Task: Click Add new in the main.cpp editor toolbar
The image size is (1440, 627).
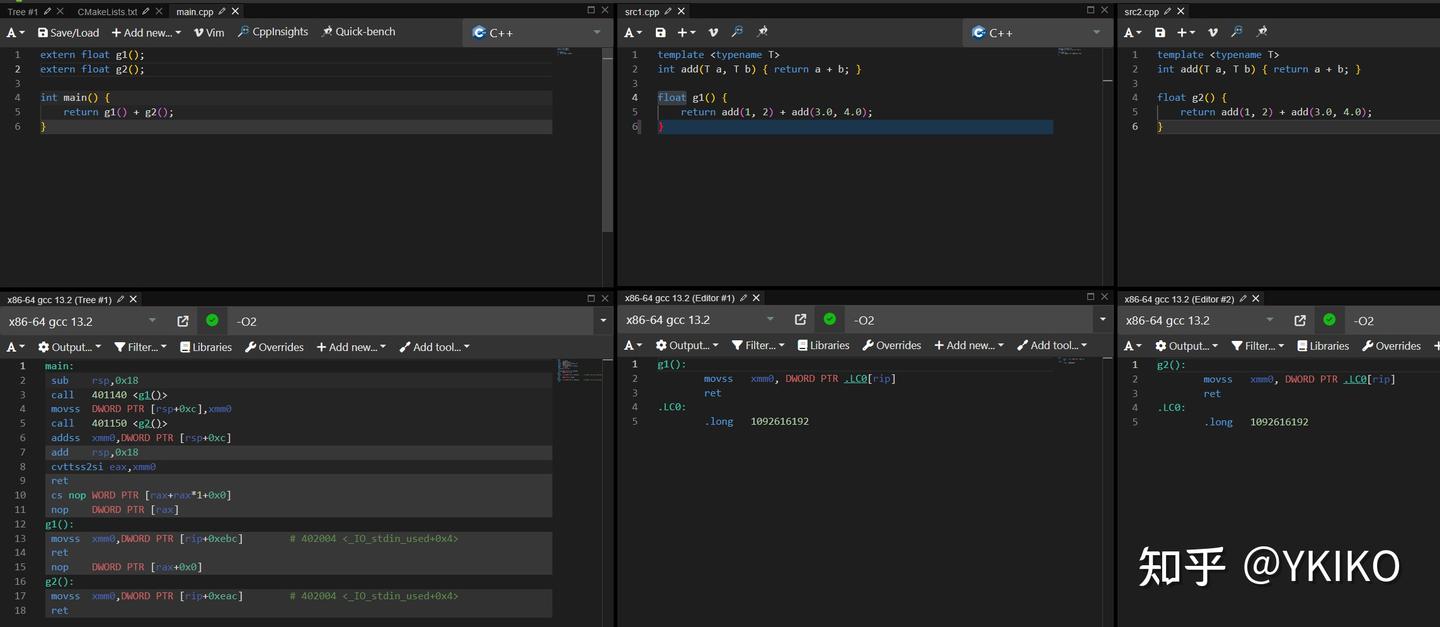Action: point(146,32)
